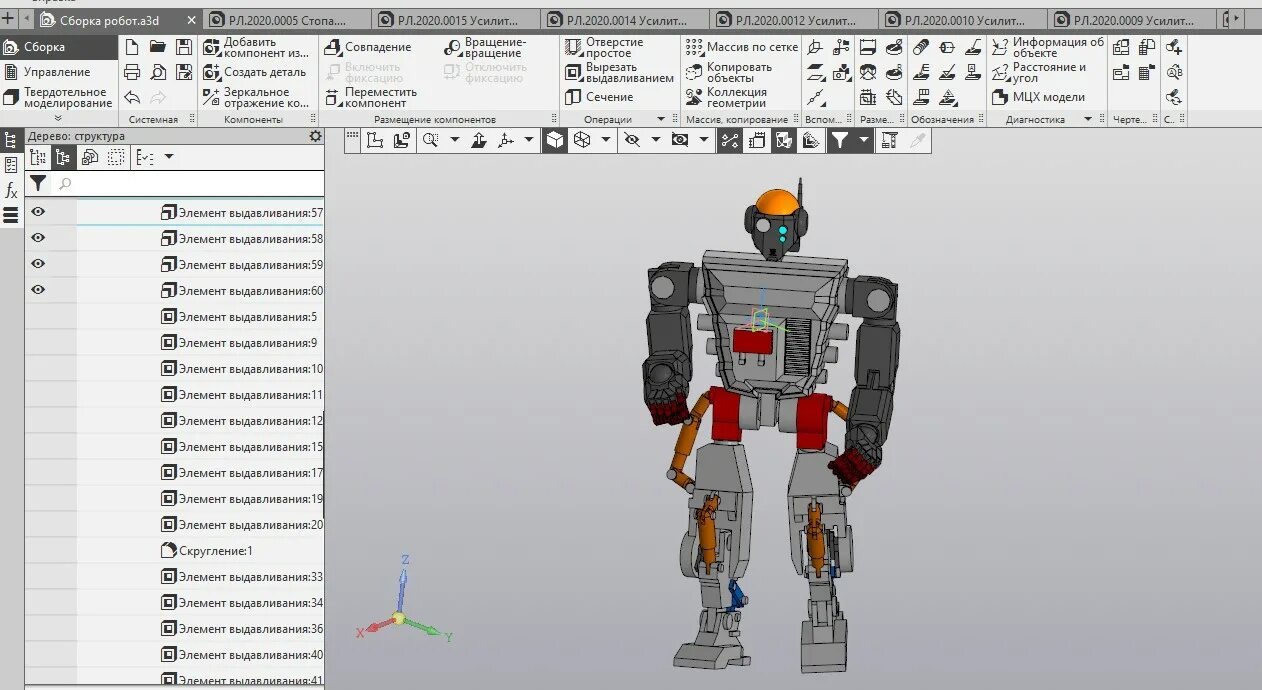
Task: Switch to РЛ.2020.0012 Усилит tab
Action: 794,20
